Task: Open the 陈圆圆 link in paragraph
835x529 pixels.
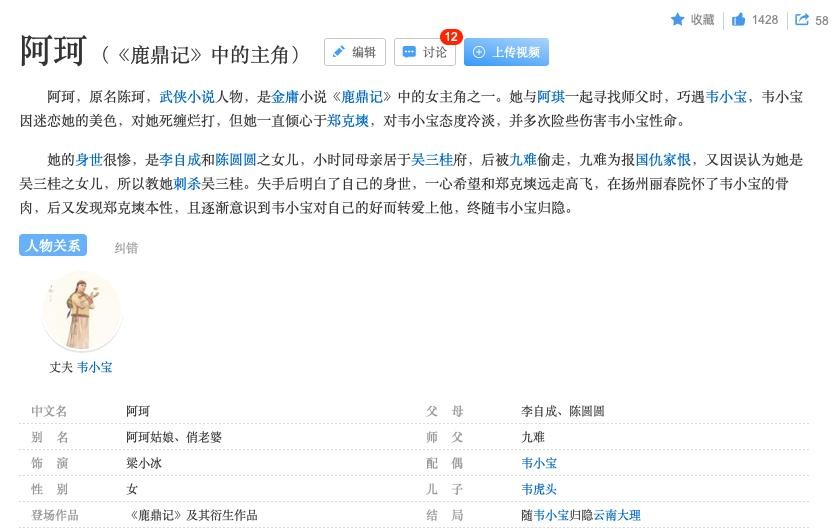Action: (236, 160)
